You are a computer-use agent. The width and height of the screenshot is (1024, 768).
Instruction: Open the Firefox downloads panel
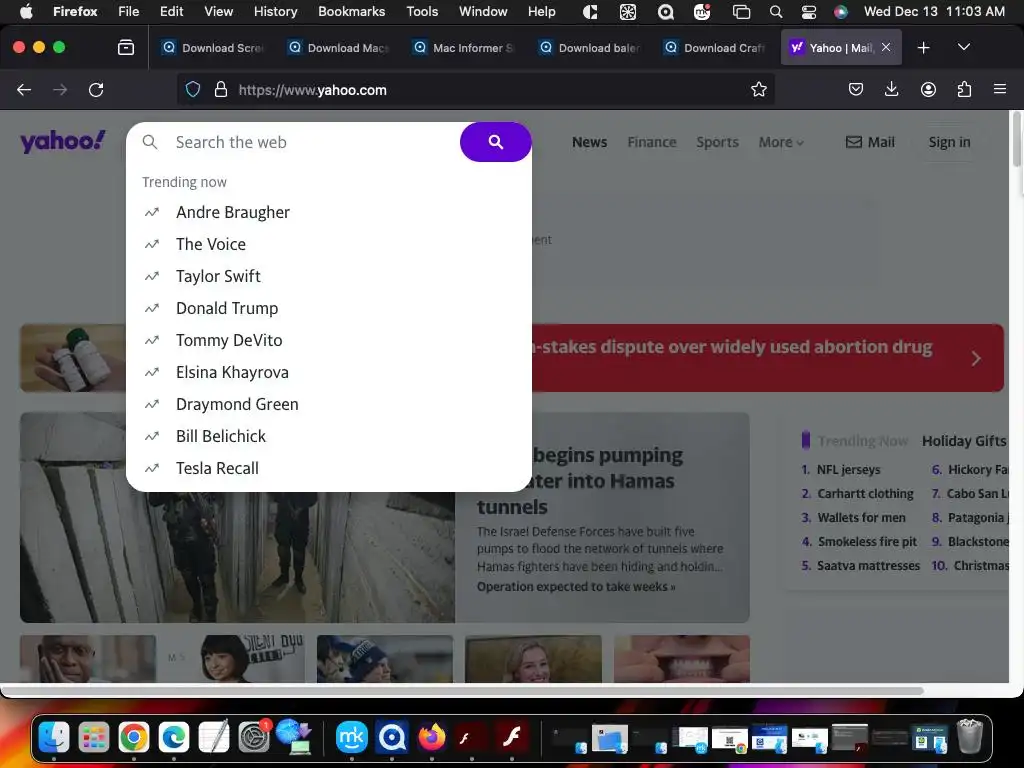(x=891, y=89)
